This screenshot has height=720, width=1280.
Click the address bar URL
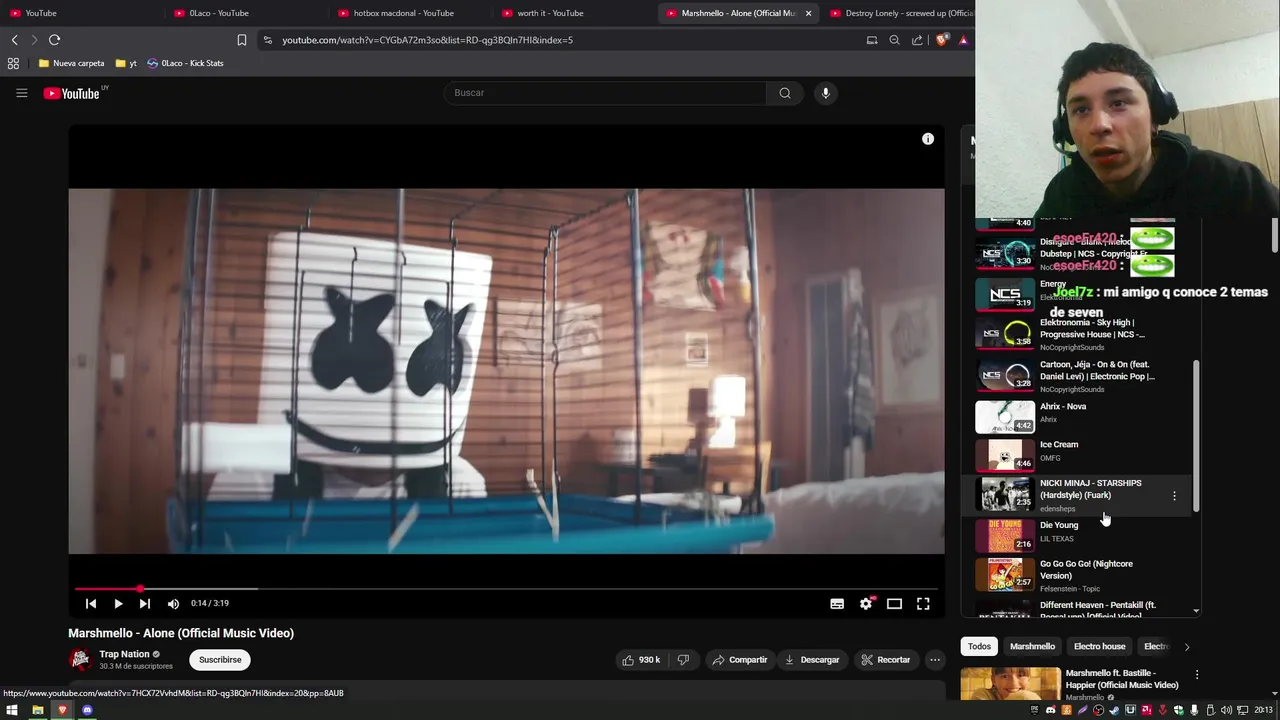[427, 40]
